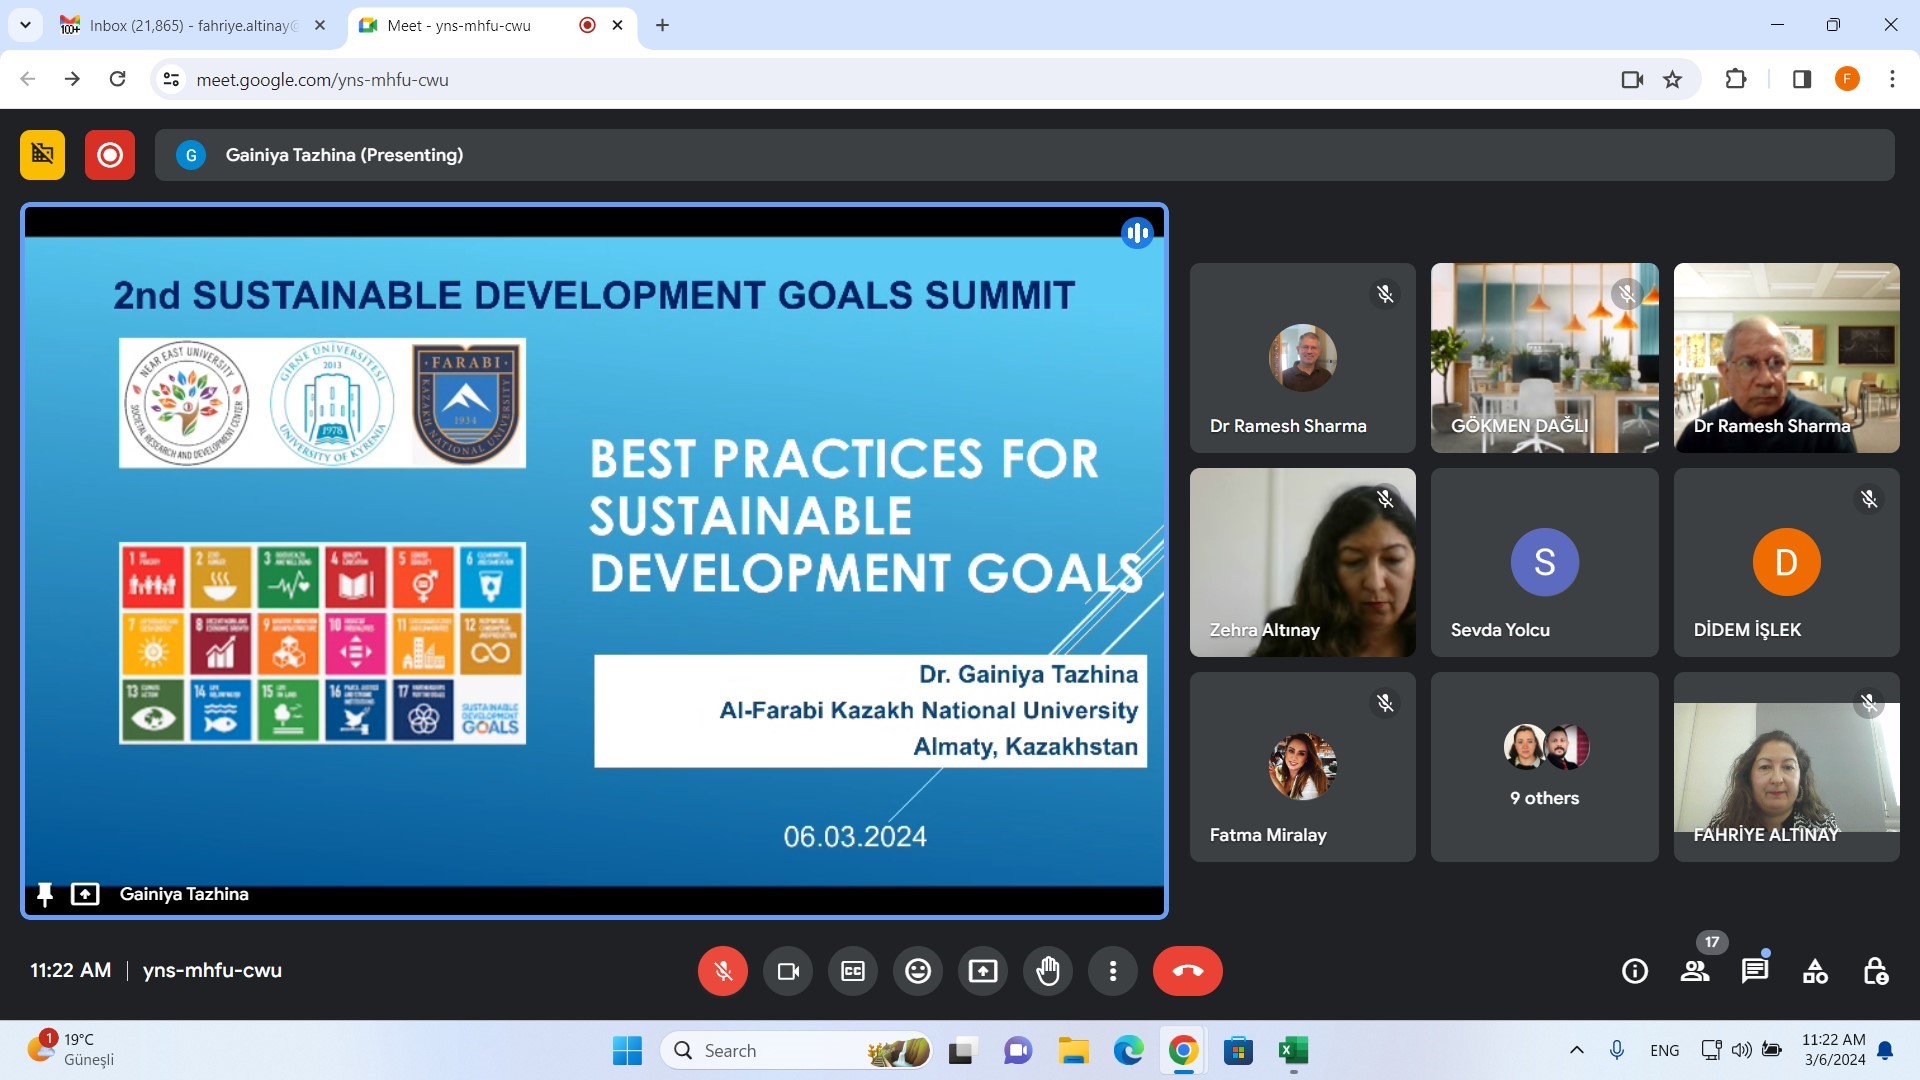Open the Activities shapes icon

(x=1814, y=971)
